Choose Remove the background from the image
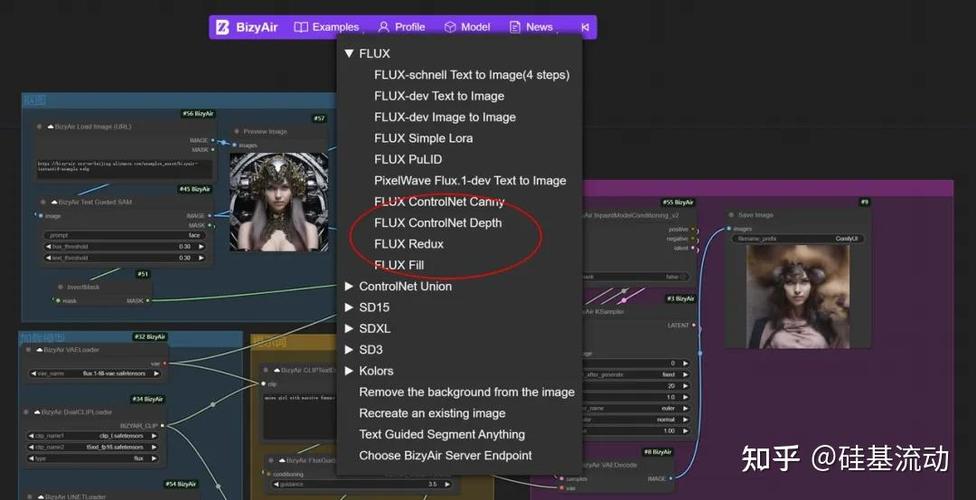This screenshot has width=976, height=500. click(x=467, y=392)
